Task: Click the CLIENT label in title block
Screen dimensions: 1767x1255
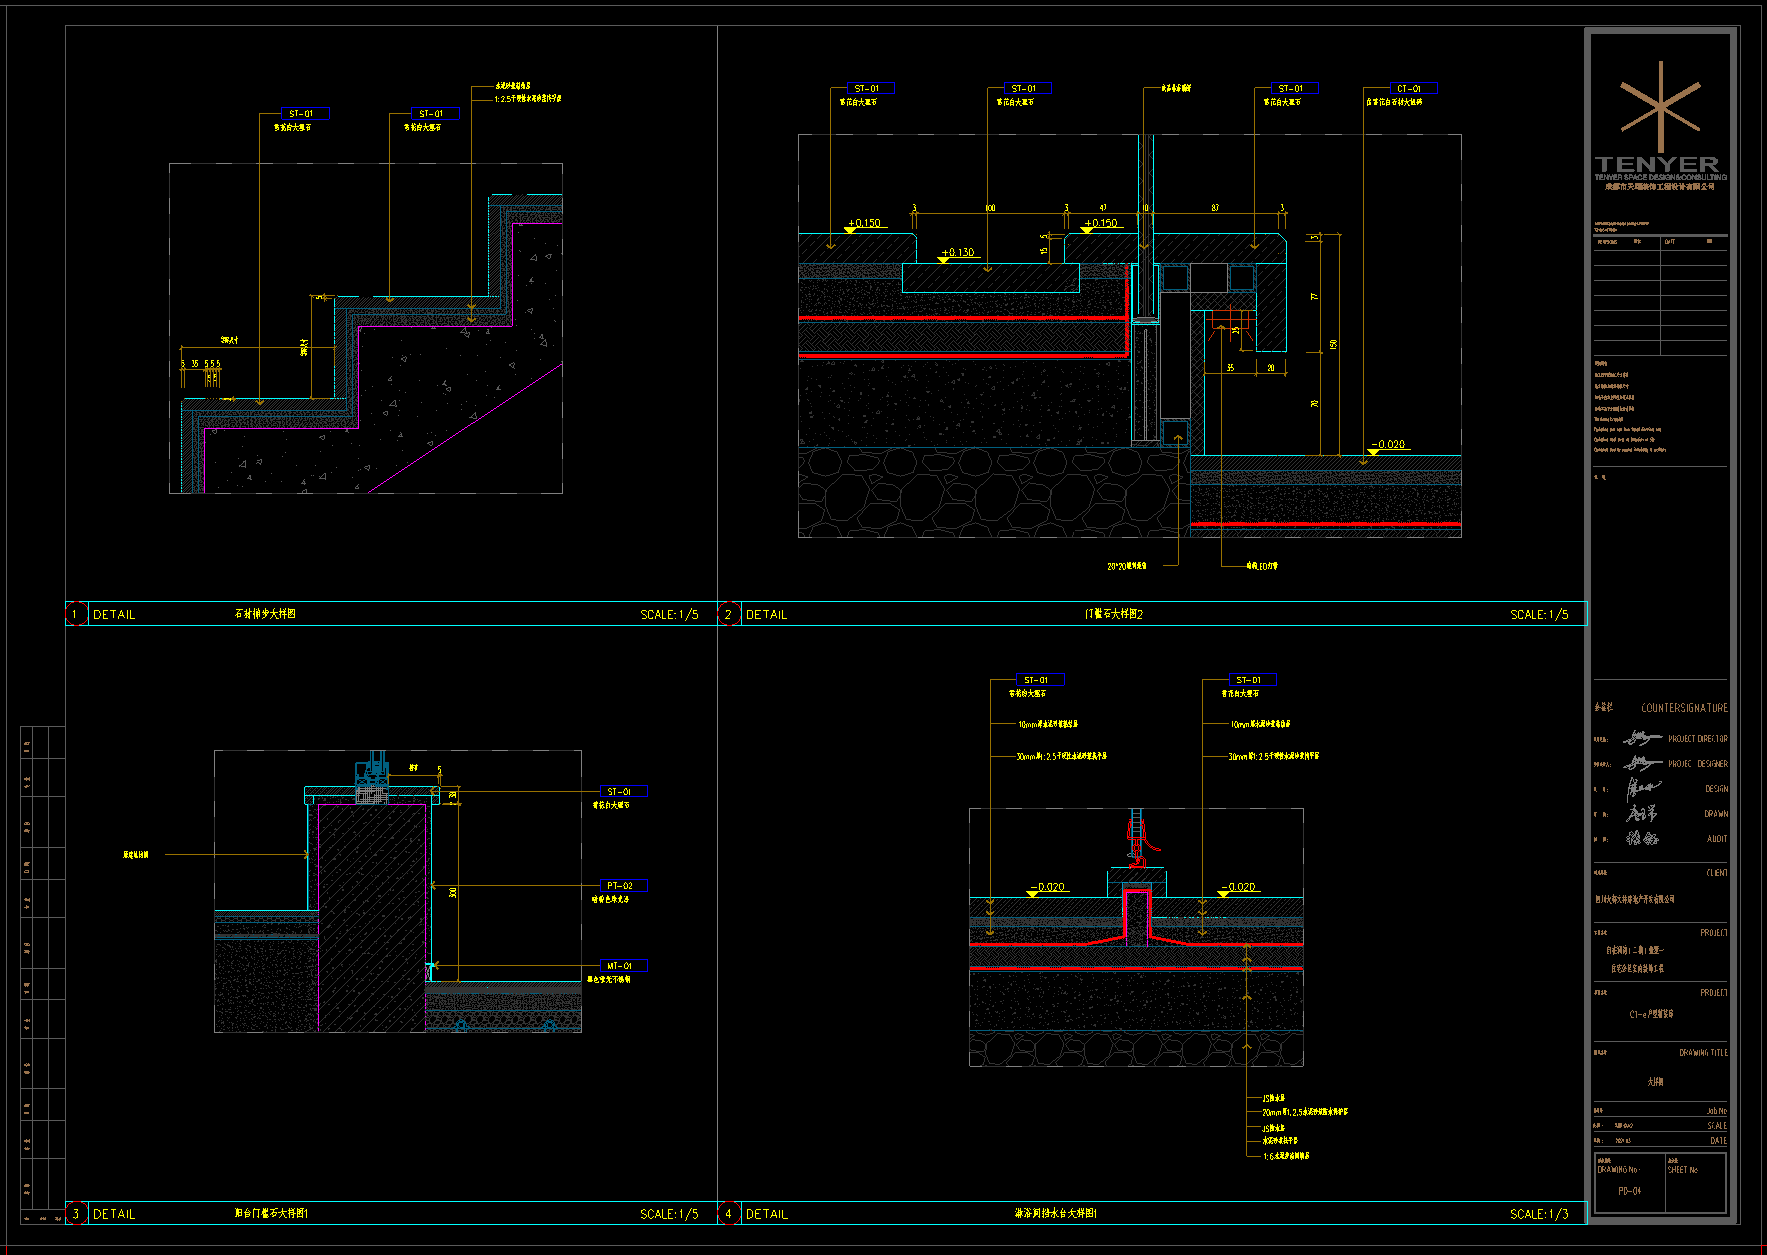Action: pyautogui.click(x=1717, y=873)
